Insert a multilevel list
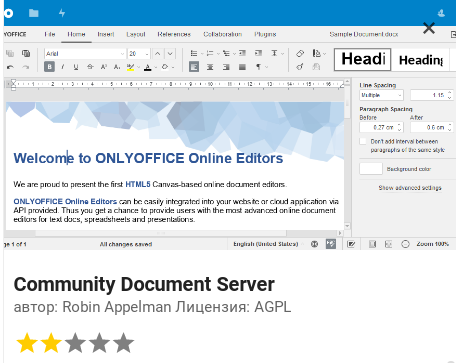Viewport: 456px width, 363px height. click(x=226, y=53)
